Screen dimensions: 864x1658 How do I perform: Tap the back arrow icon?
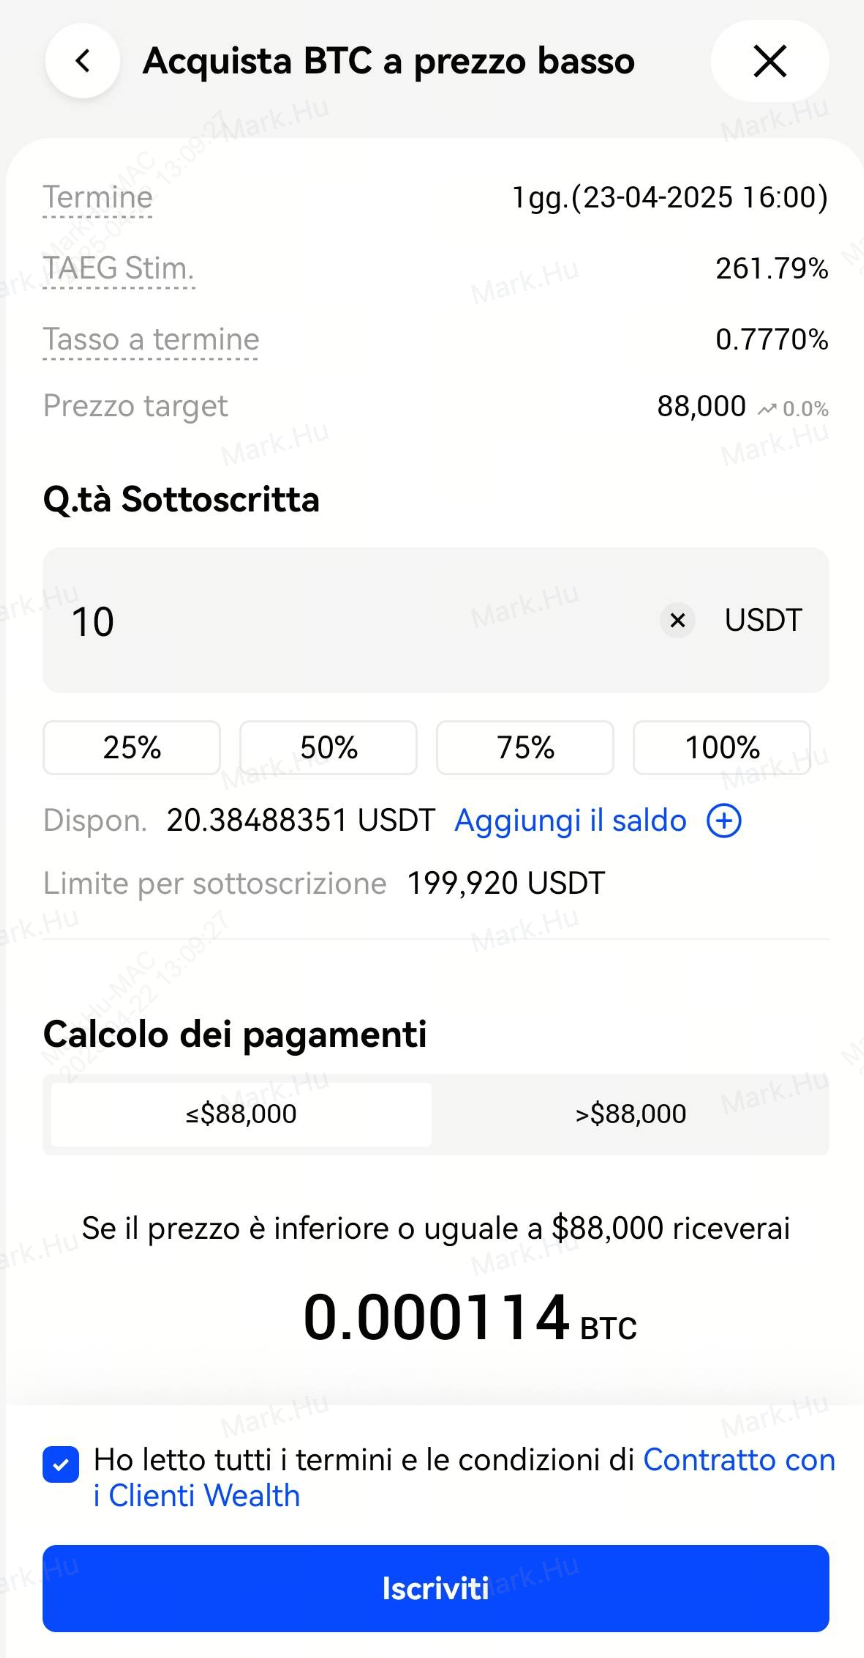pos(83,61)
